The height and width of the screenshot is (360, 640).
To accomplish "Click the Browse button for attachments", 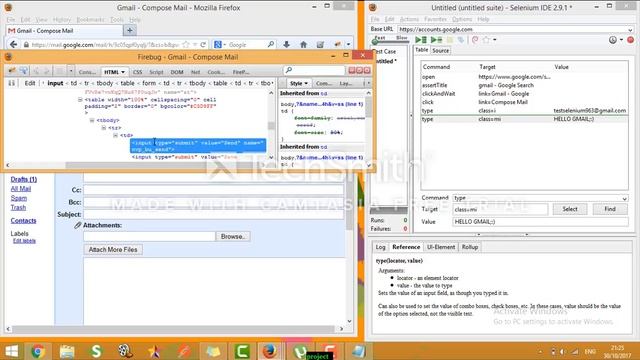I will pos(233,236).
